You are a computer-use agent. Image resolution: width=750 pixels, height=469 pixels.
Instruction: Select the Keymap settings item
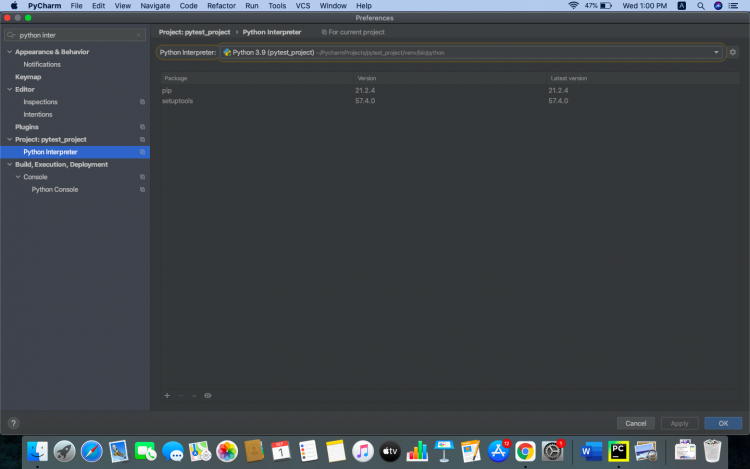pyautogui.click(x=28, y=76)
